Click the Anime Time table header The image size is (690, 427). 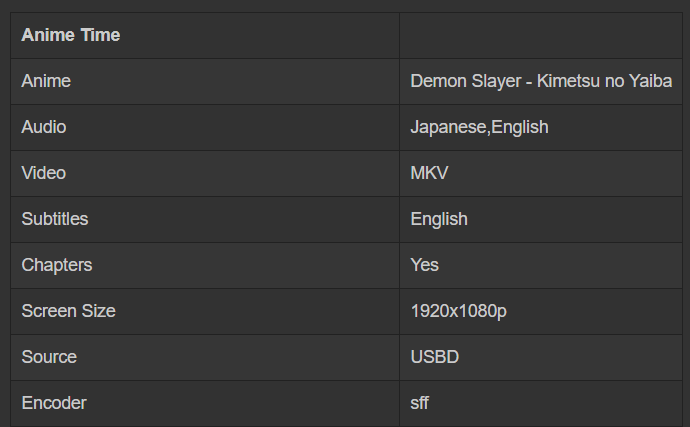click(x=70, y=35)
